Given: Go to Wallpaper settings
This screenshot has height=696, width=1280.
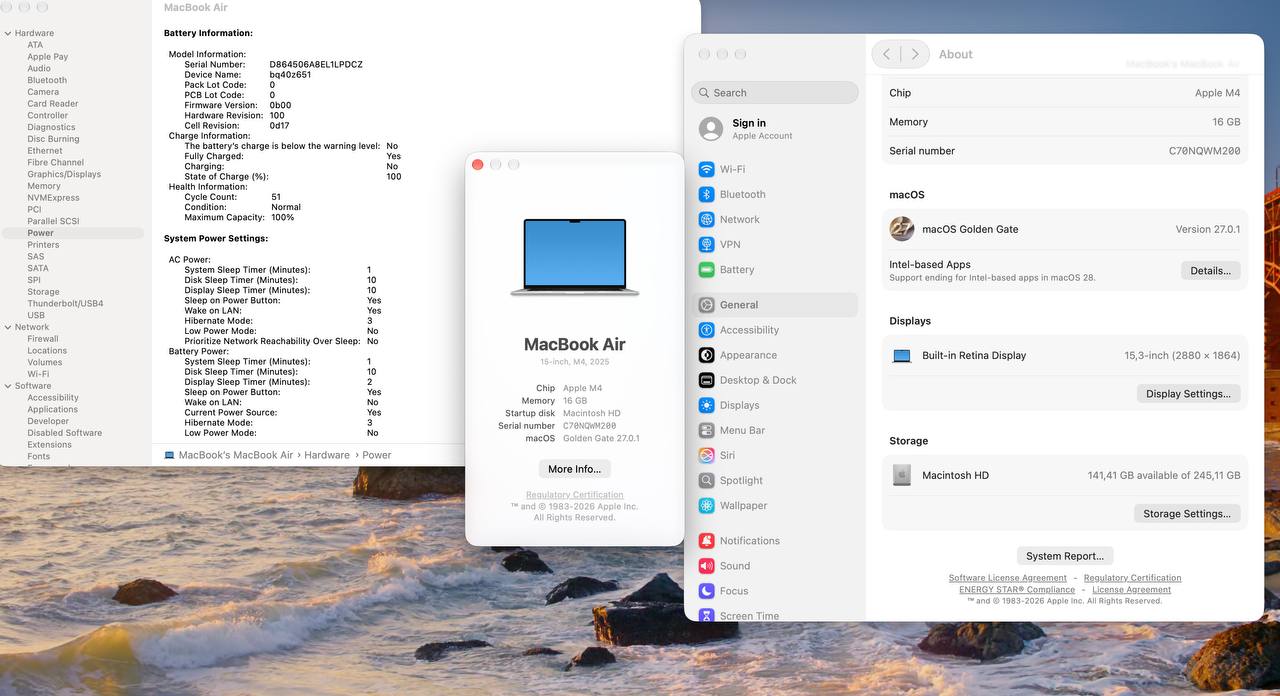Looking at the screenshot, I should tap(775, 505).
